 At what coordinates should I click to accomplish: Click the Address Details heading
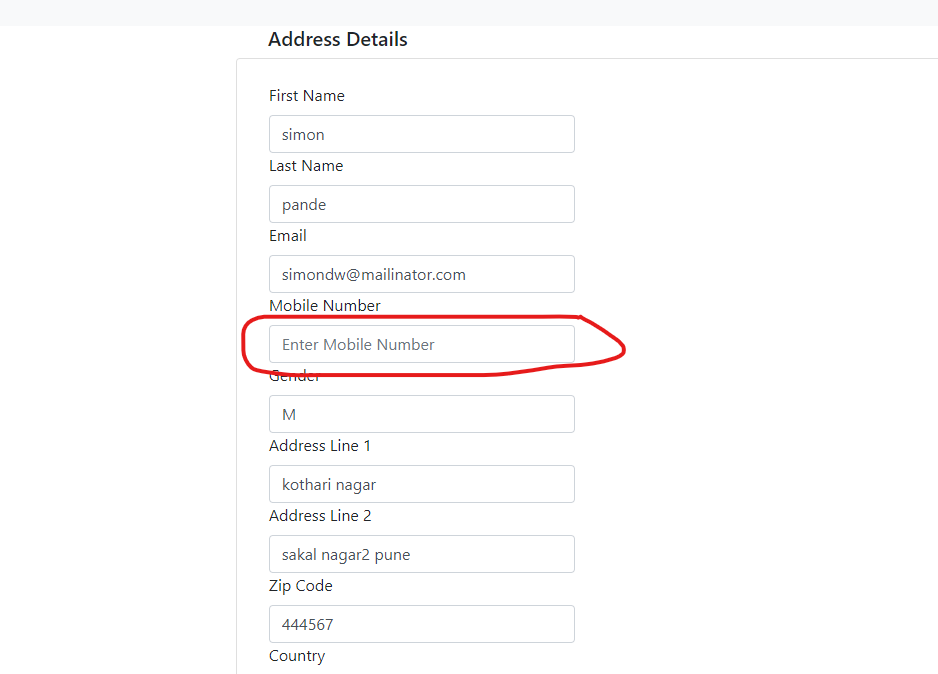(338, 39)
